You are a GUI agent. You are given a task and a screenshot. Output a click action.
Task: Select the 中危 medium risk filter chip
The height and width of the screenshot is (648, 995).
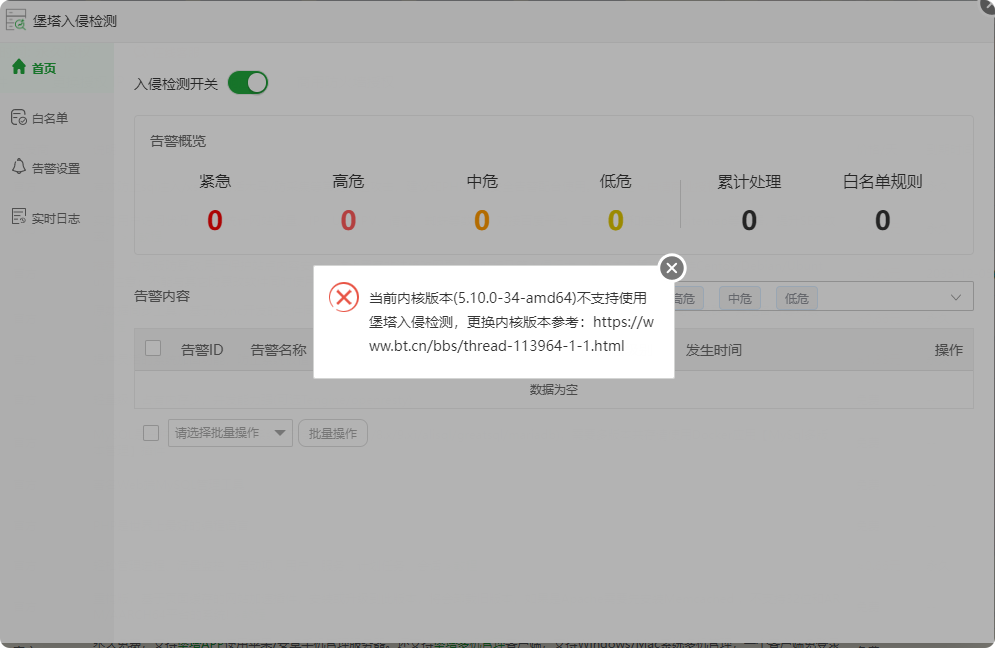[x=739, y=297]
